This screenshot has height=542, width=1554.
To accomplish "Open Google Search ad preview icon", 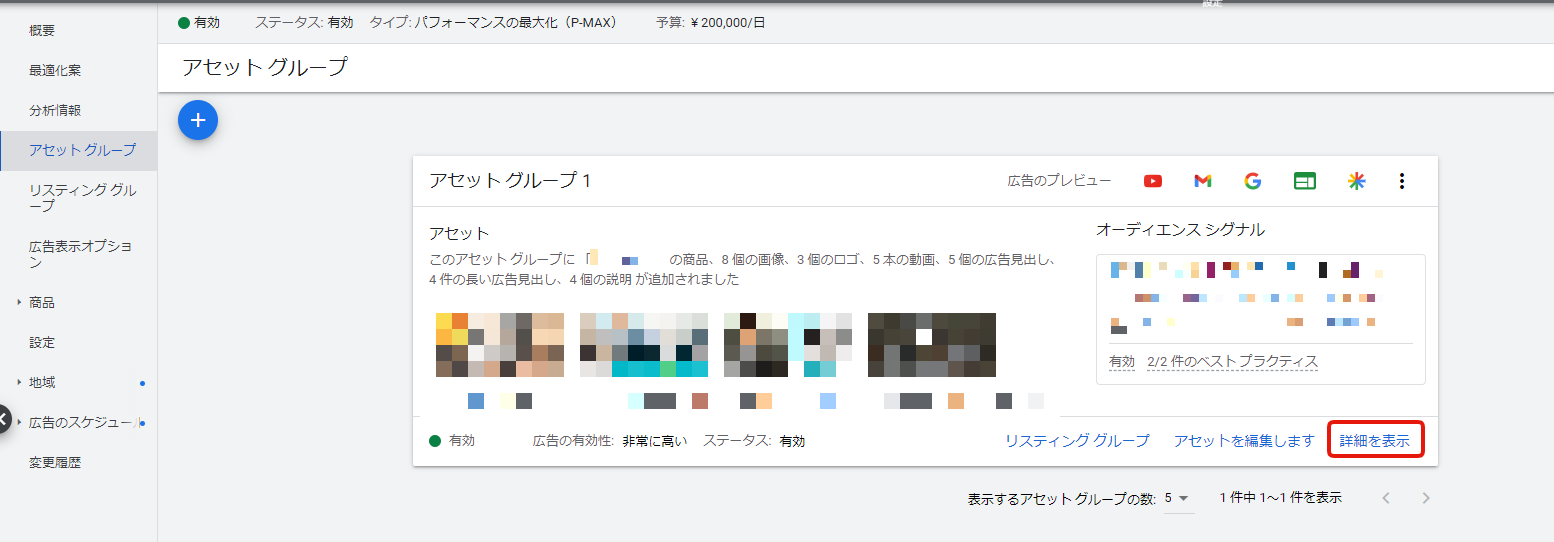I will point(1252,181).
